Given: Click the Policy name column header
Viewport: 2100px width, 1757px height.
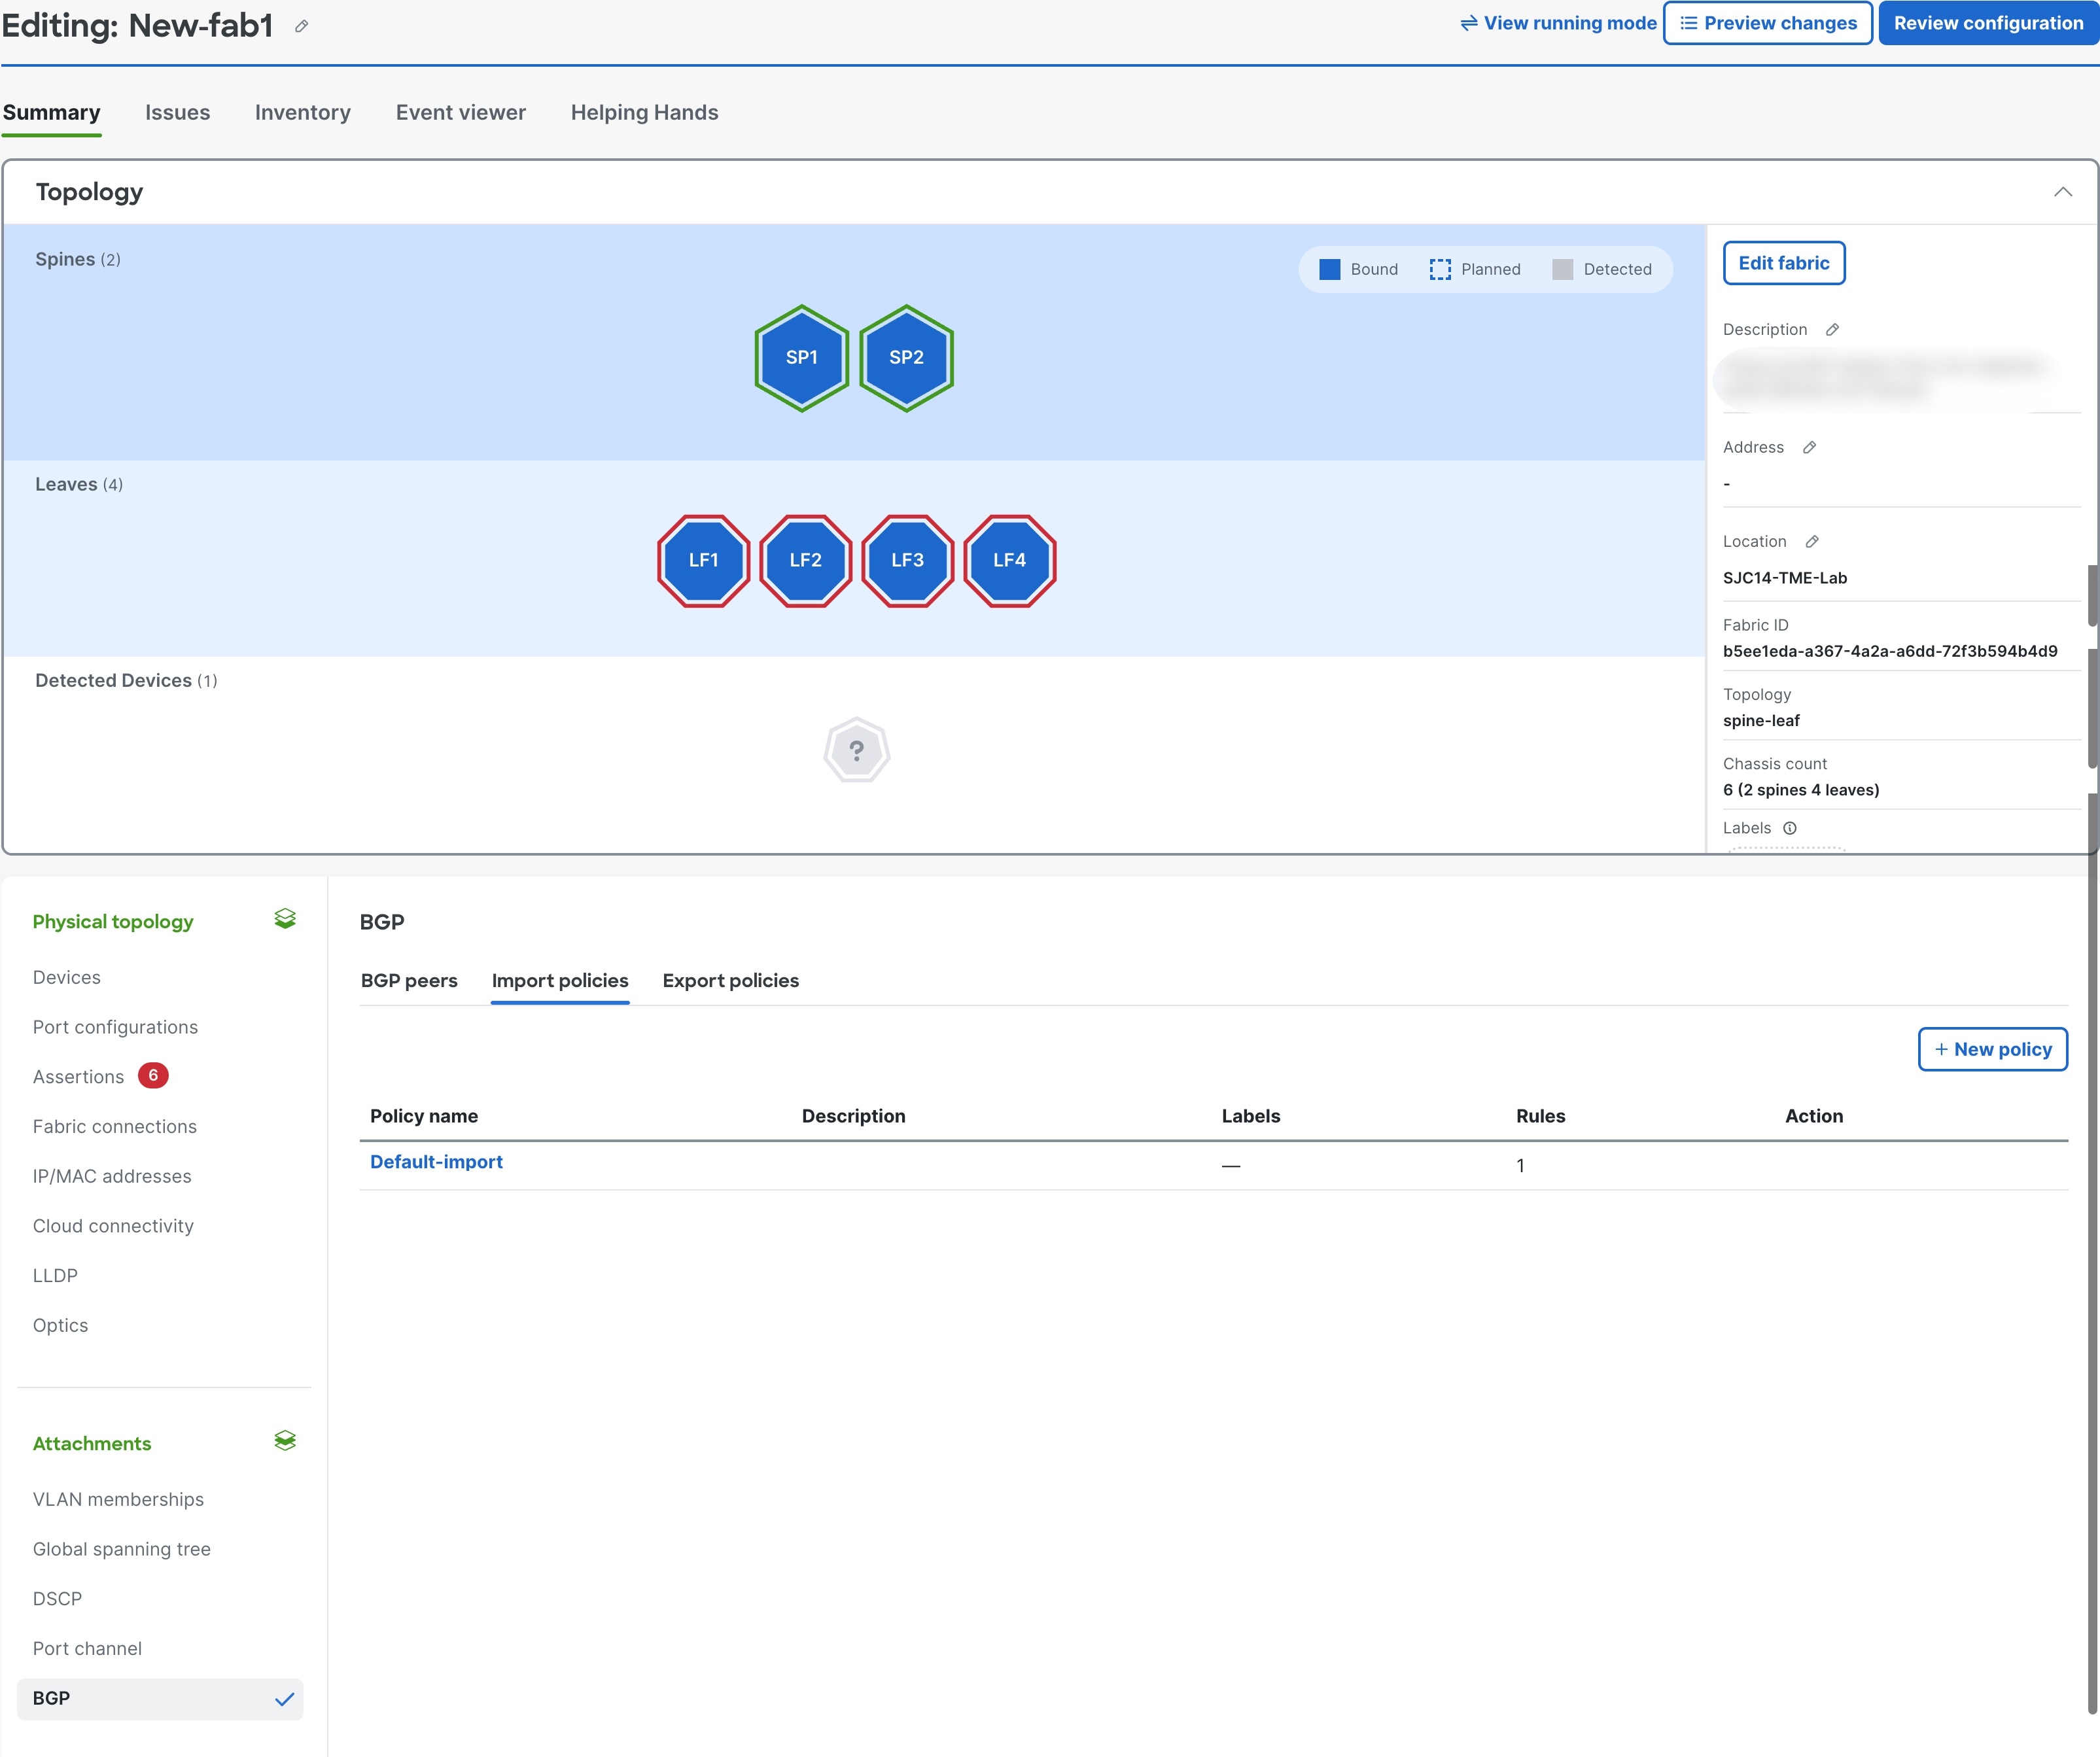Looking at the screenshot, I should tap(424, 1116).
